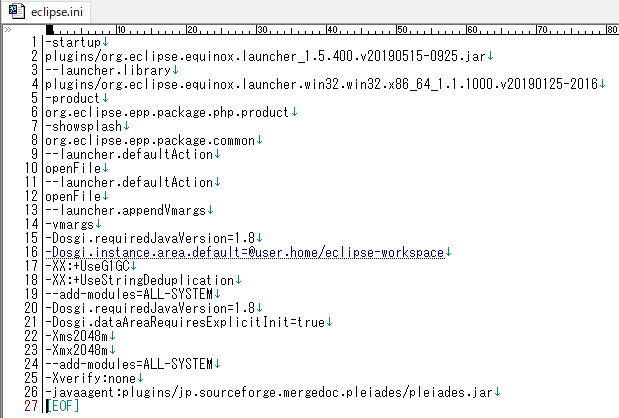
Task: Click the line "-showsplash"
Action: click(84, 126)
